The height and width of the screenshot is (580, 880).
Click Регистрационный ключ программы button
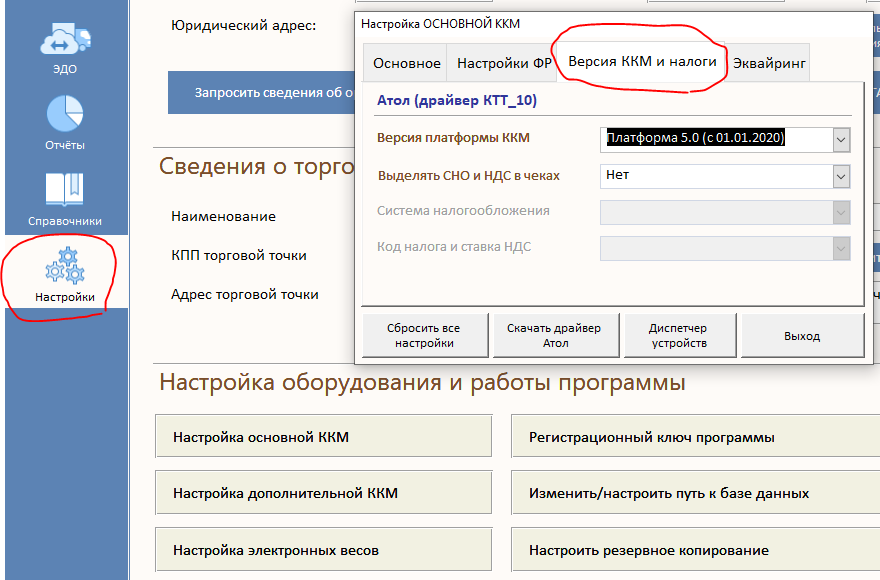click(x=694, y=437)
